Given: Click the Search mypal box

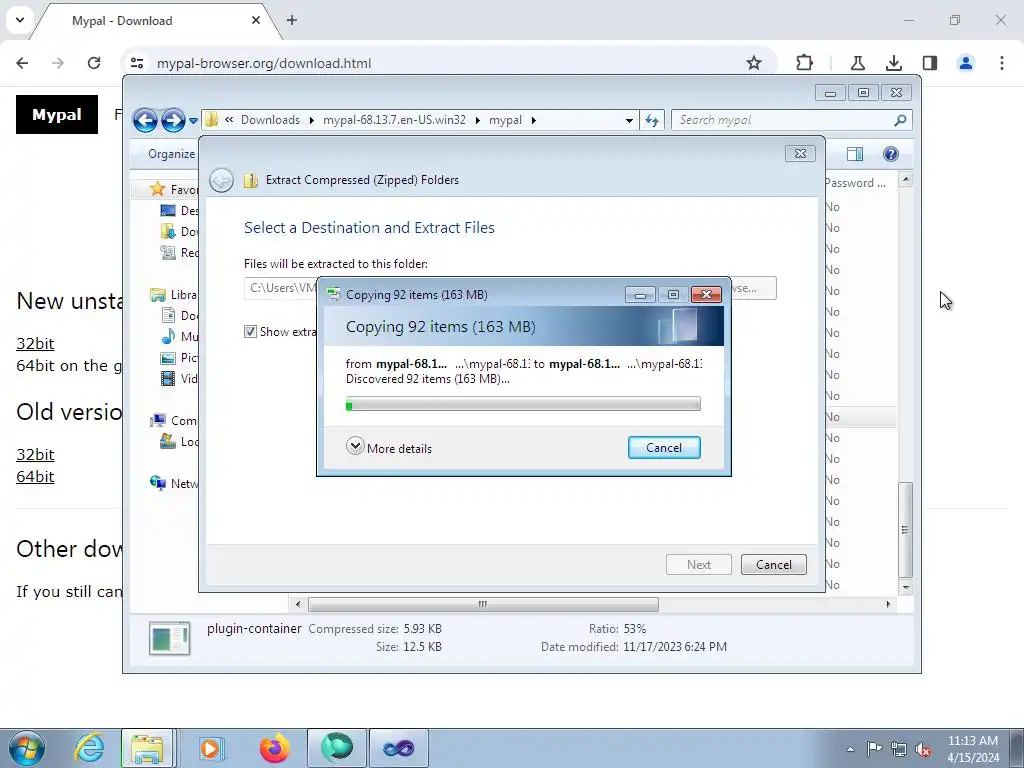Looking at the screenshot, I should (780, 120).
